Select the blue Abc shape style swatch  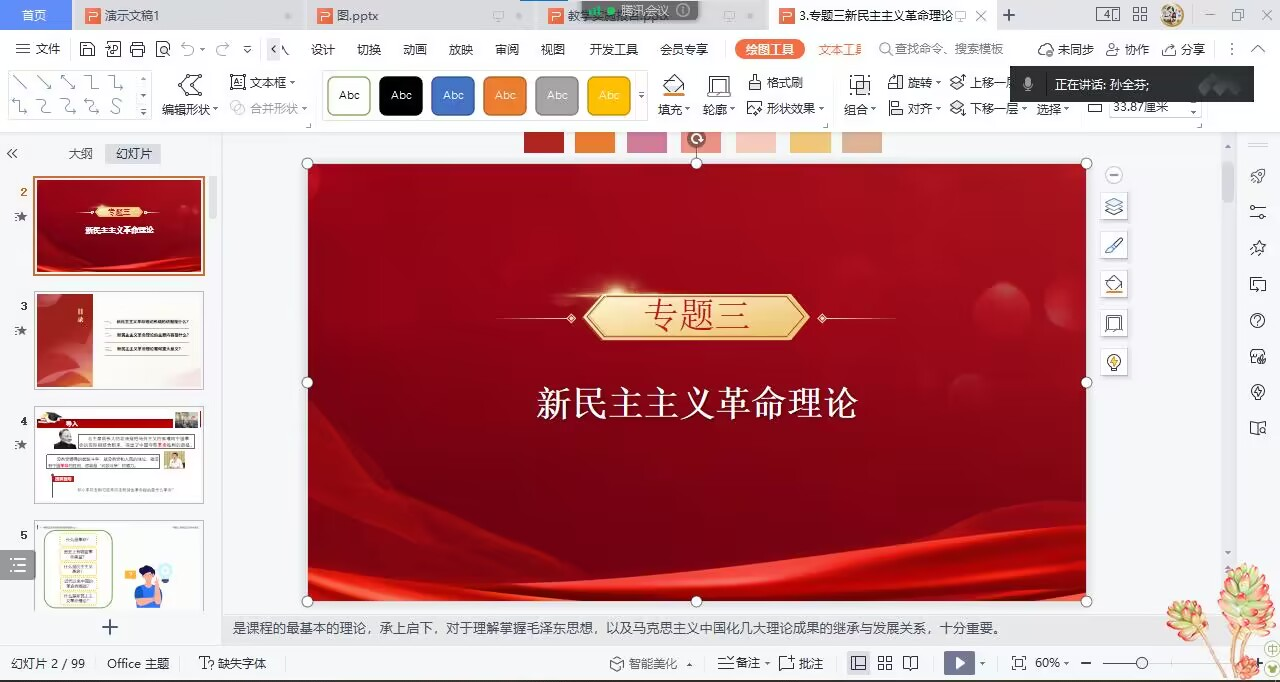(x=453, y=96)
